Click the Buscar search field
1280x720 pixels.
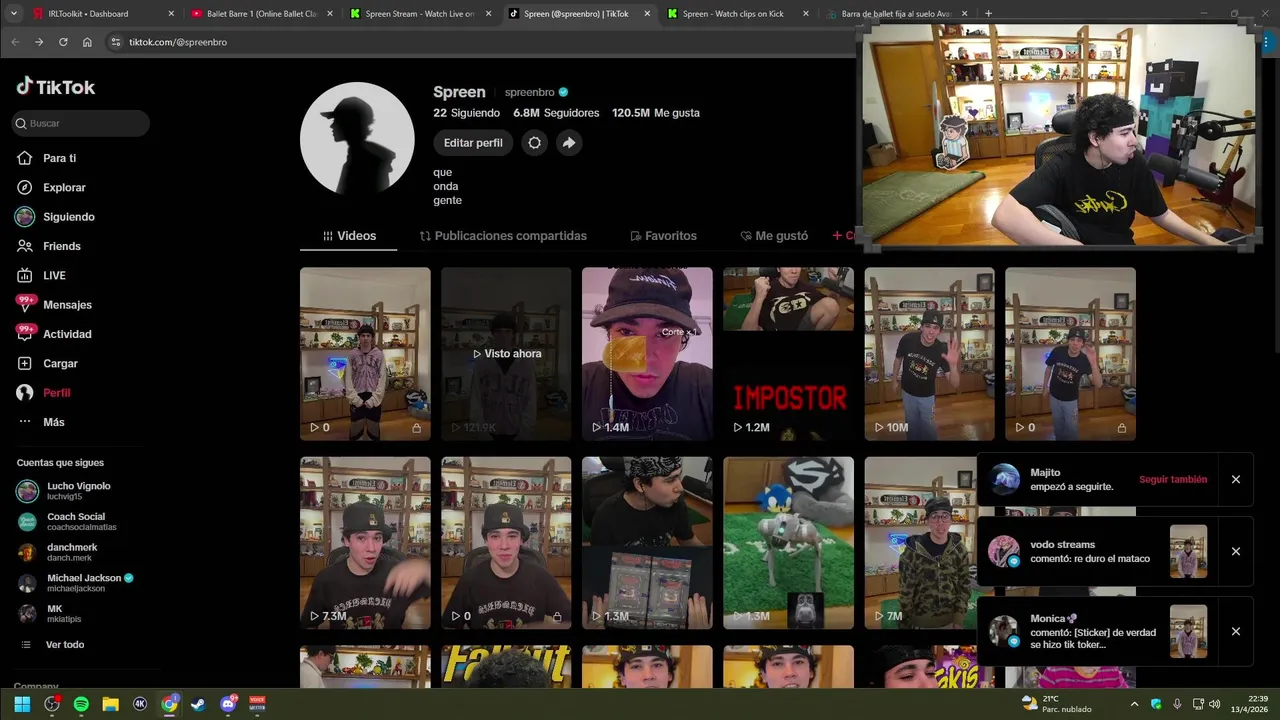pyautogui.click(x=81, y=123)
